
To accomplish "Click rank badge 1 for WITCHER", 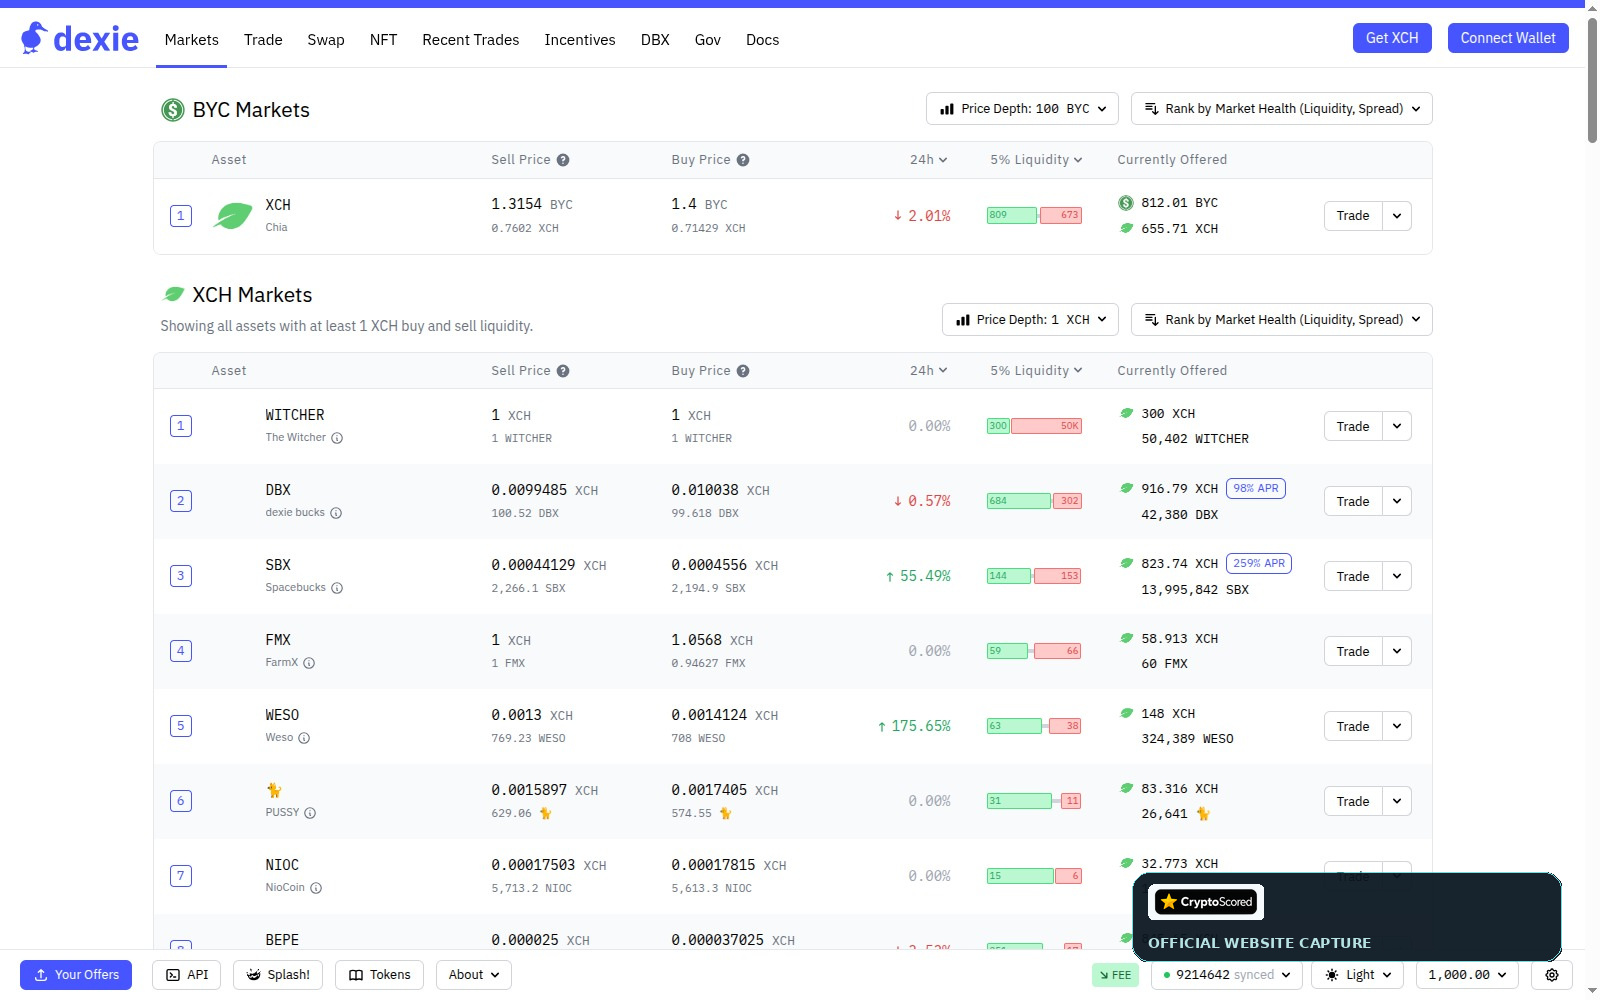I will (181, 426).
